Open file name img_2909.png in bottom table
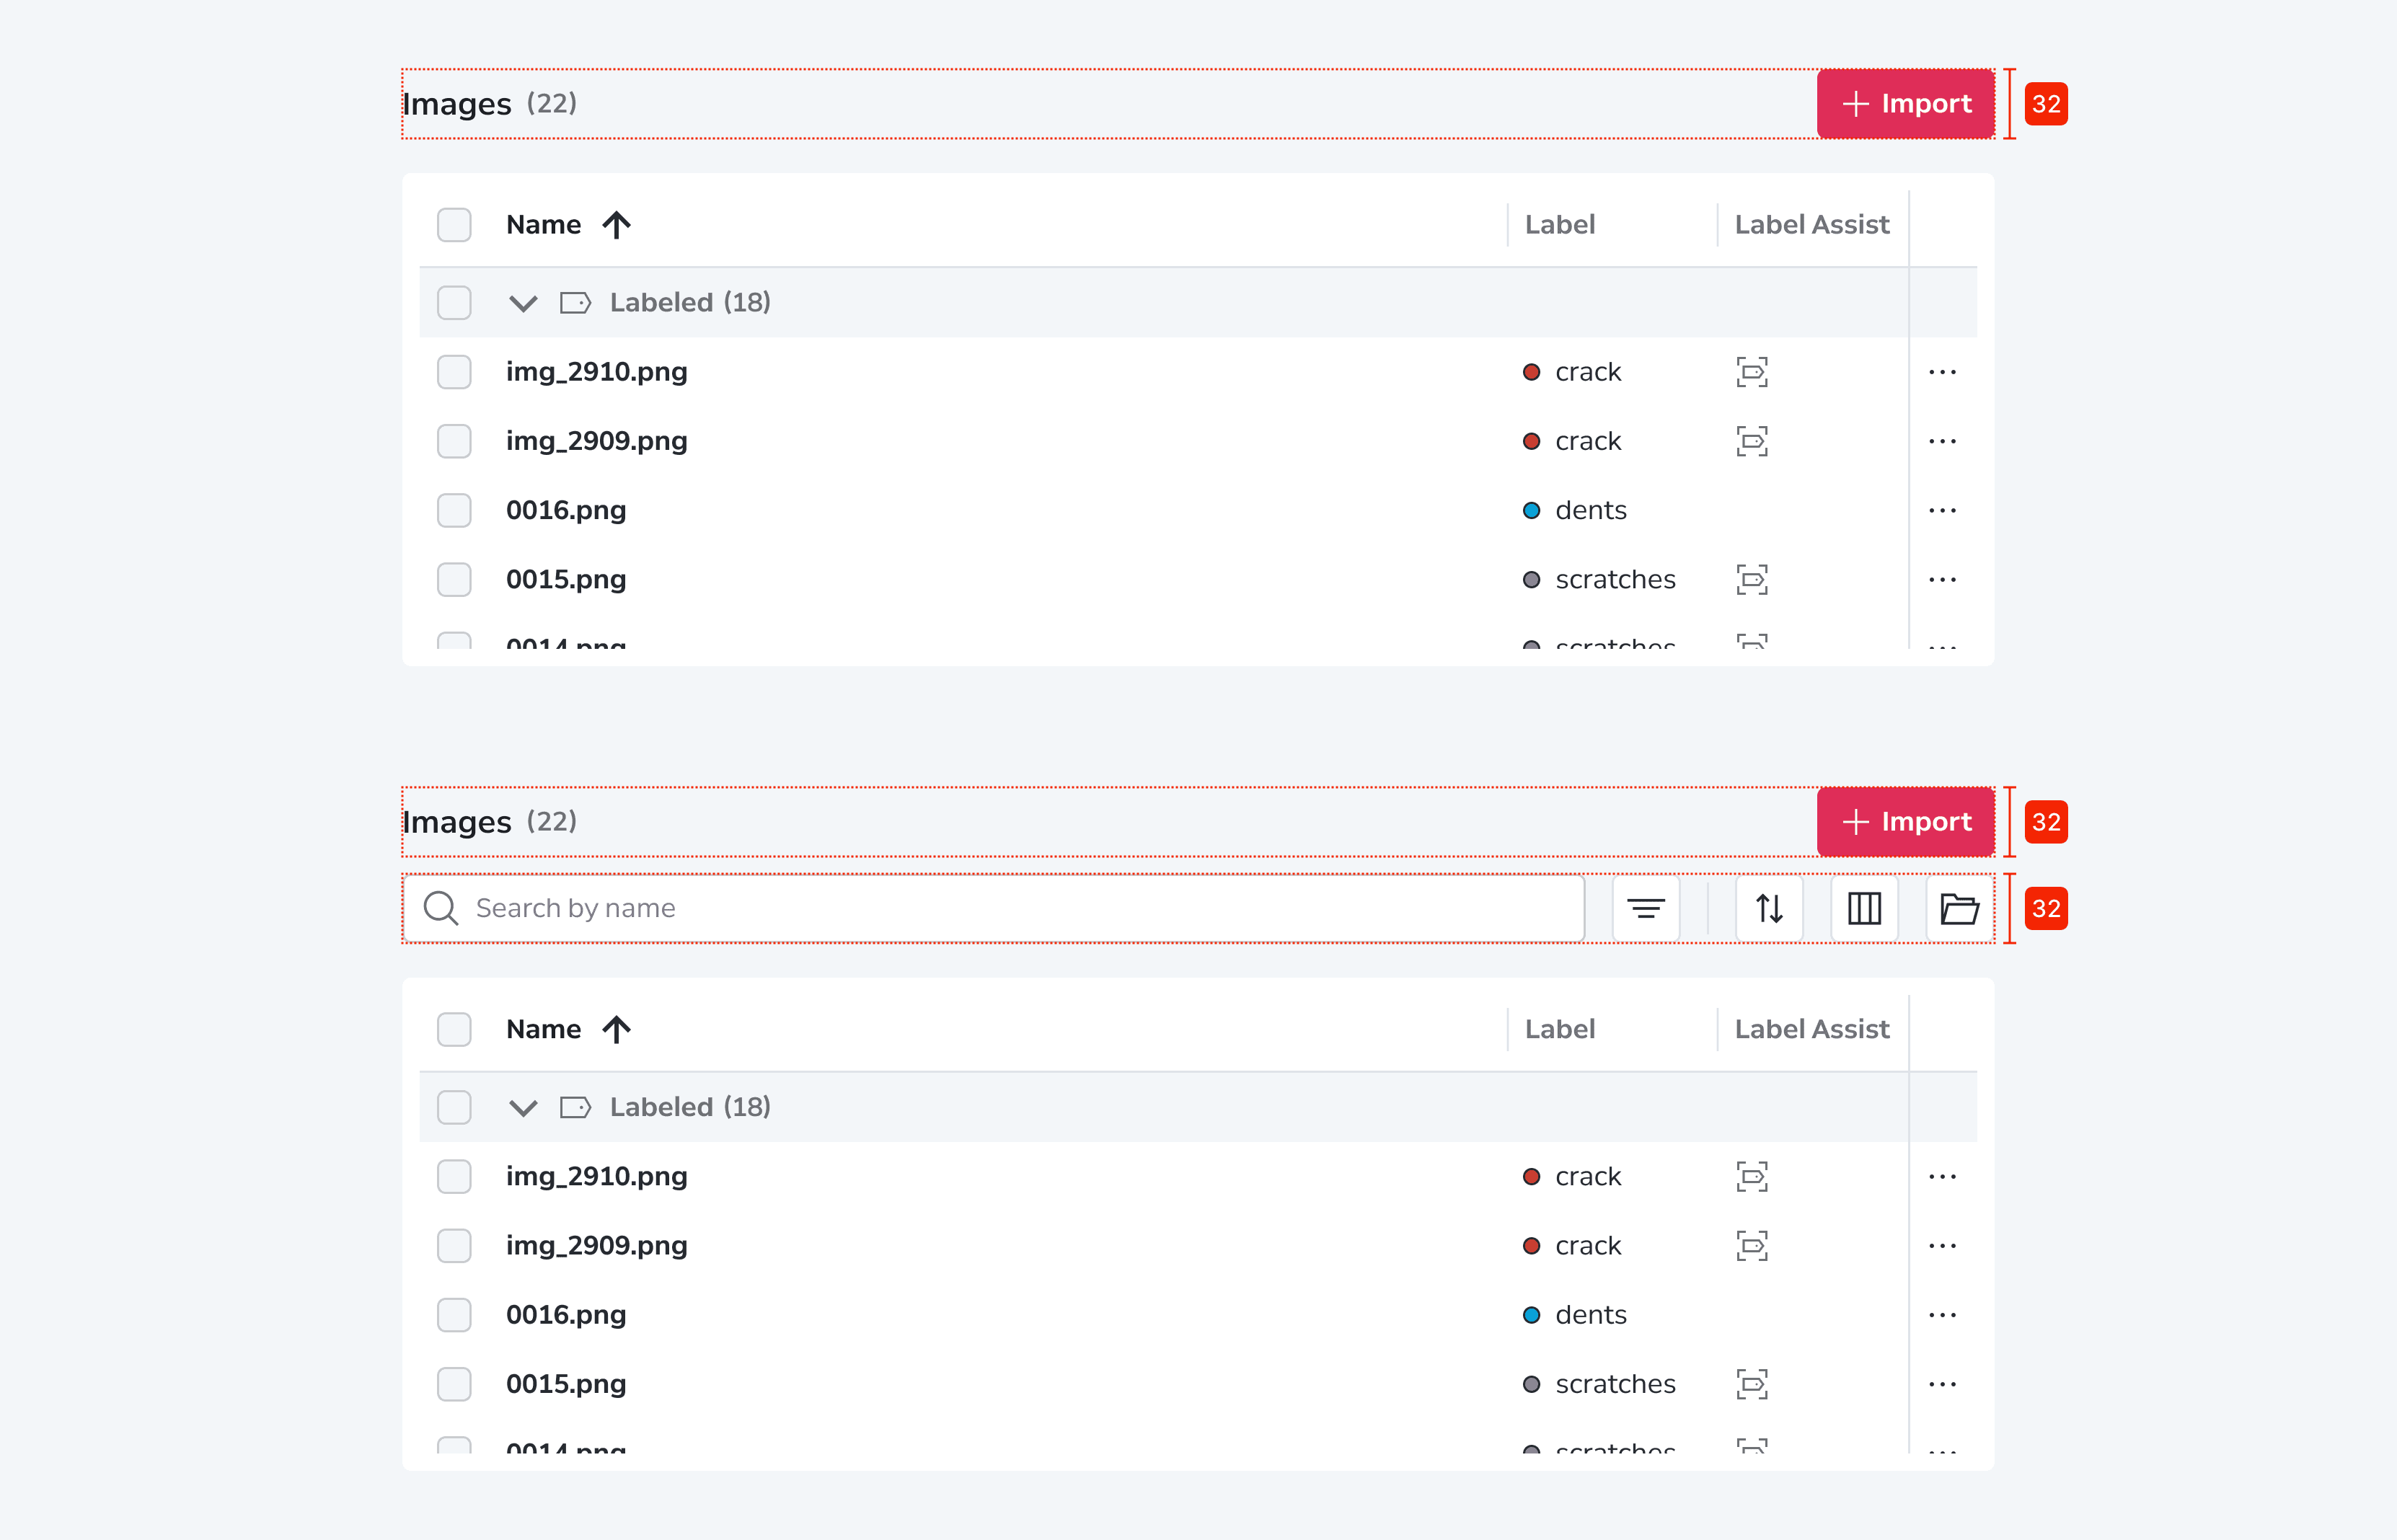The image size is (2397, 1540). pos(596,1245)
